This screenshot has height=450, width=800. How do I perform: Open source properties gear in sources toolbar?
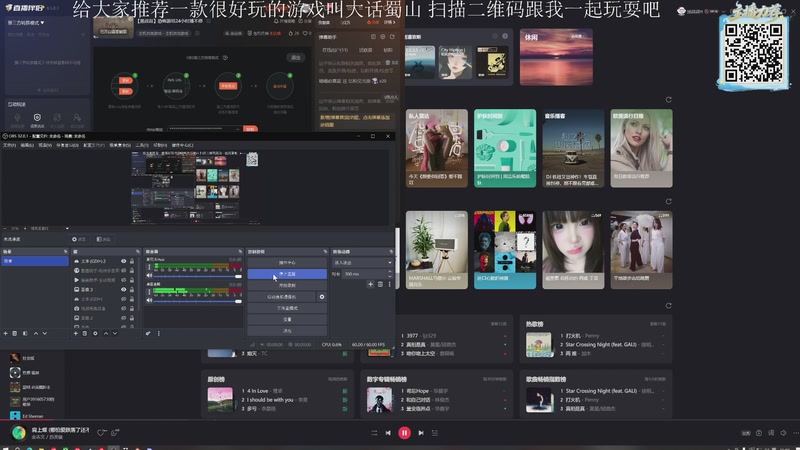(x=95, y=334)
